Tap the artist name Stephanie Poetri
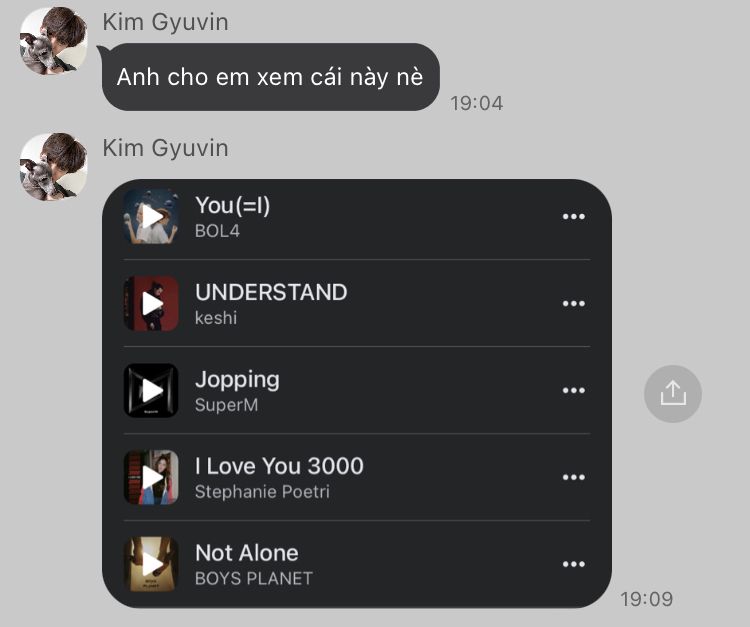The image size is (750, 627). (262, 492)
